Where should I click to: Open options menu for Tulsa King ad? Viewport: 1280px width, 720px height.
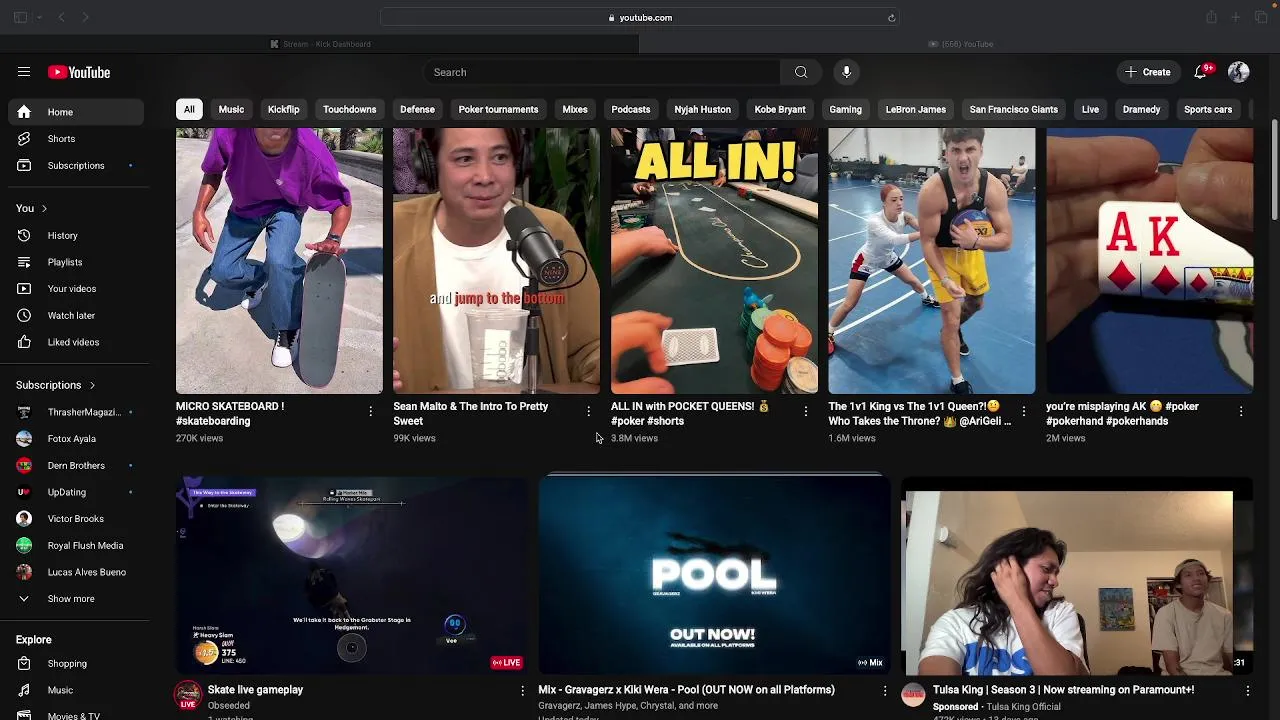coord(1247,691)
